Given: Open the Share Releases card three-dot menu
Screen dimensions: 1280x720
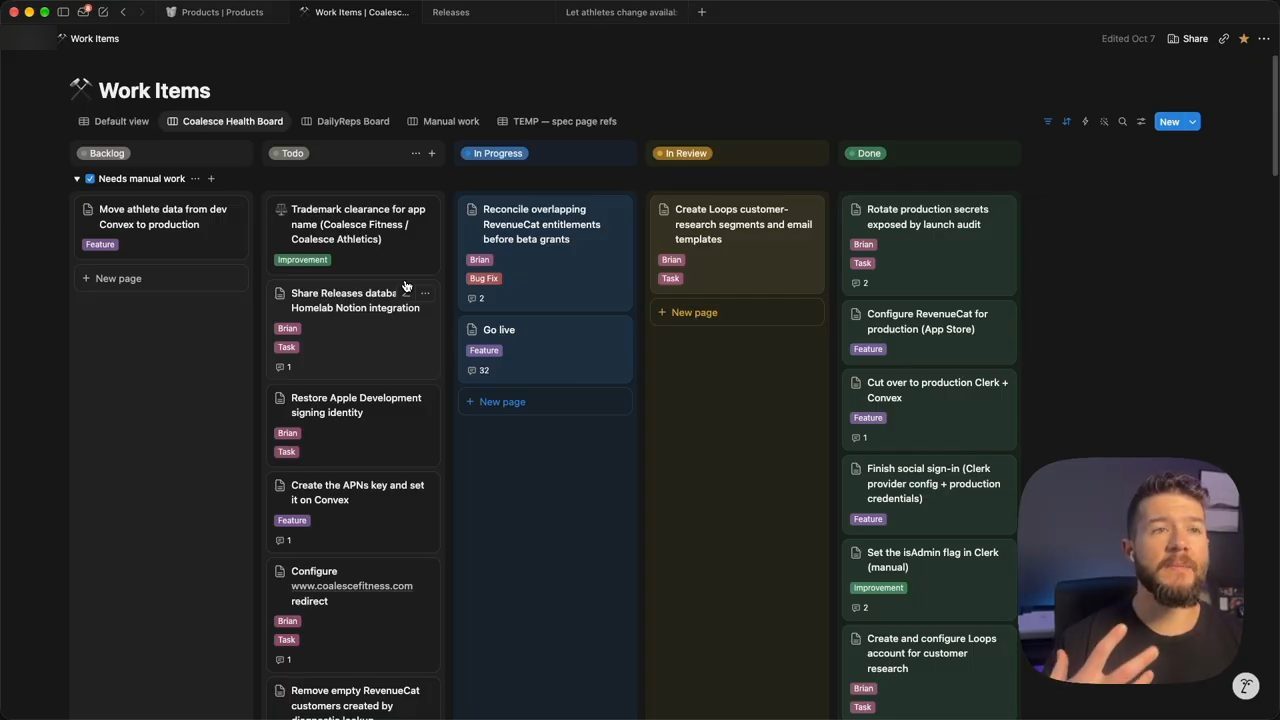Looking at the screenshot, I should 425,293.
